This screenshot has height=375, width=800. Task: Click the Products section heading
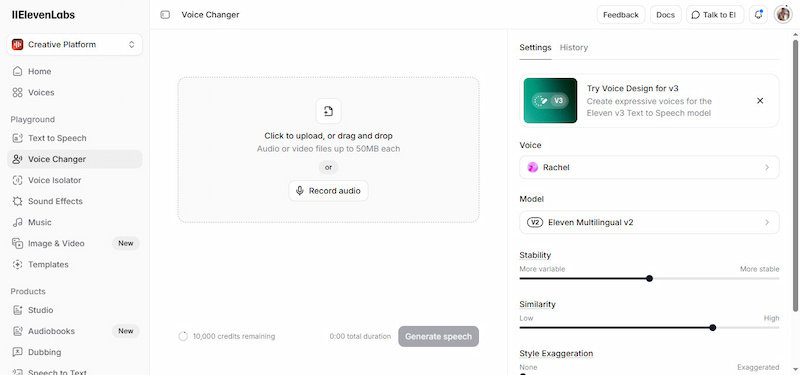pyautogui.click(x=28, y=291)
